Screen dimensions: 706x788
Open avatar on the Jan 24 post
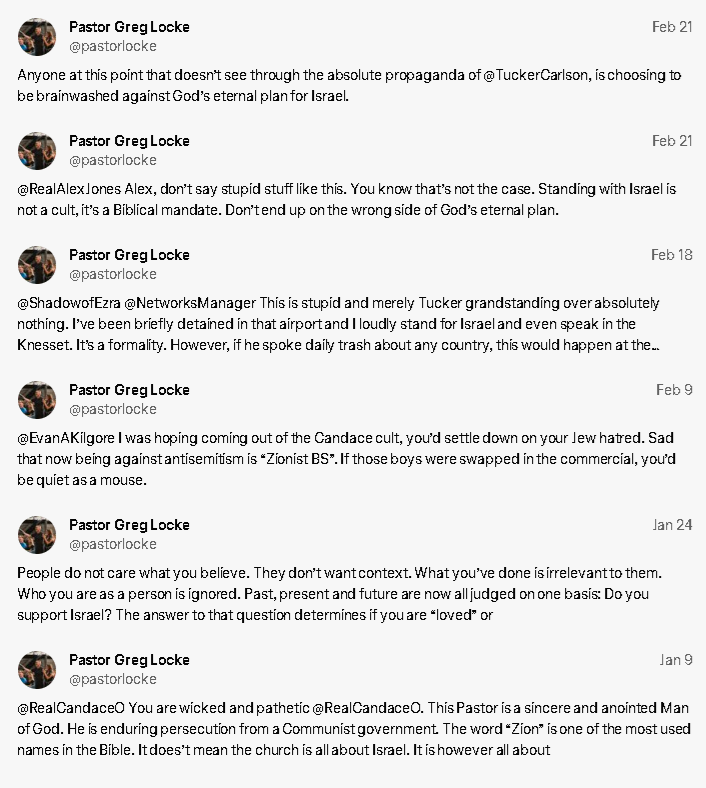click(37, 535)
